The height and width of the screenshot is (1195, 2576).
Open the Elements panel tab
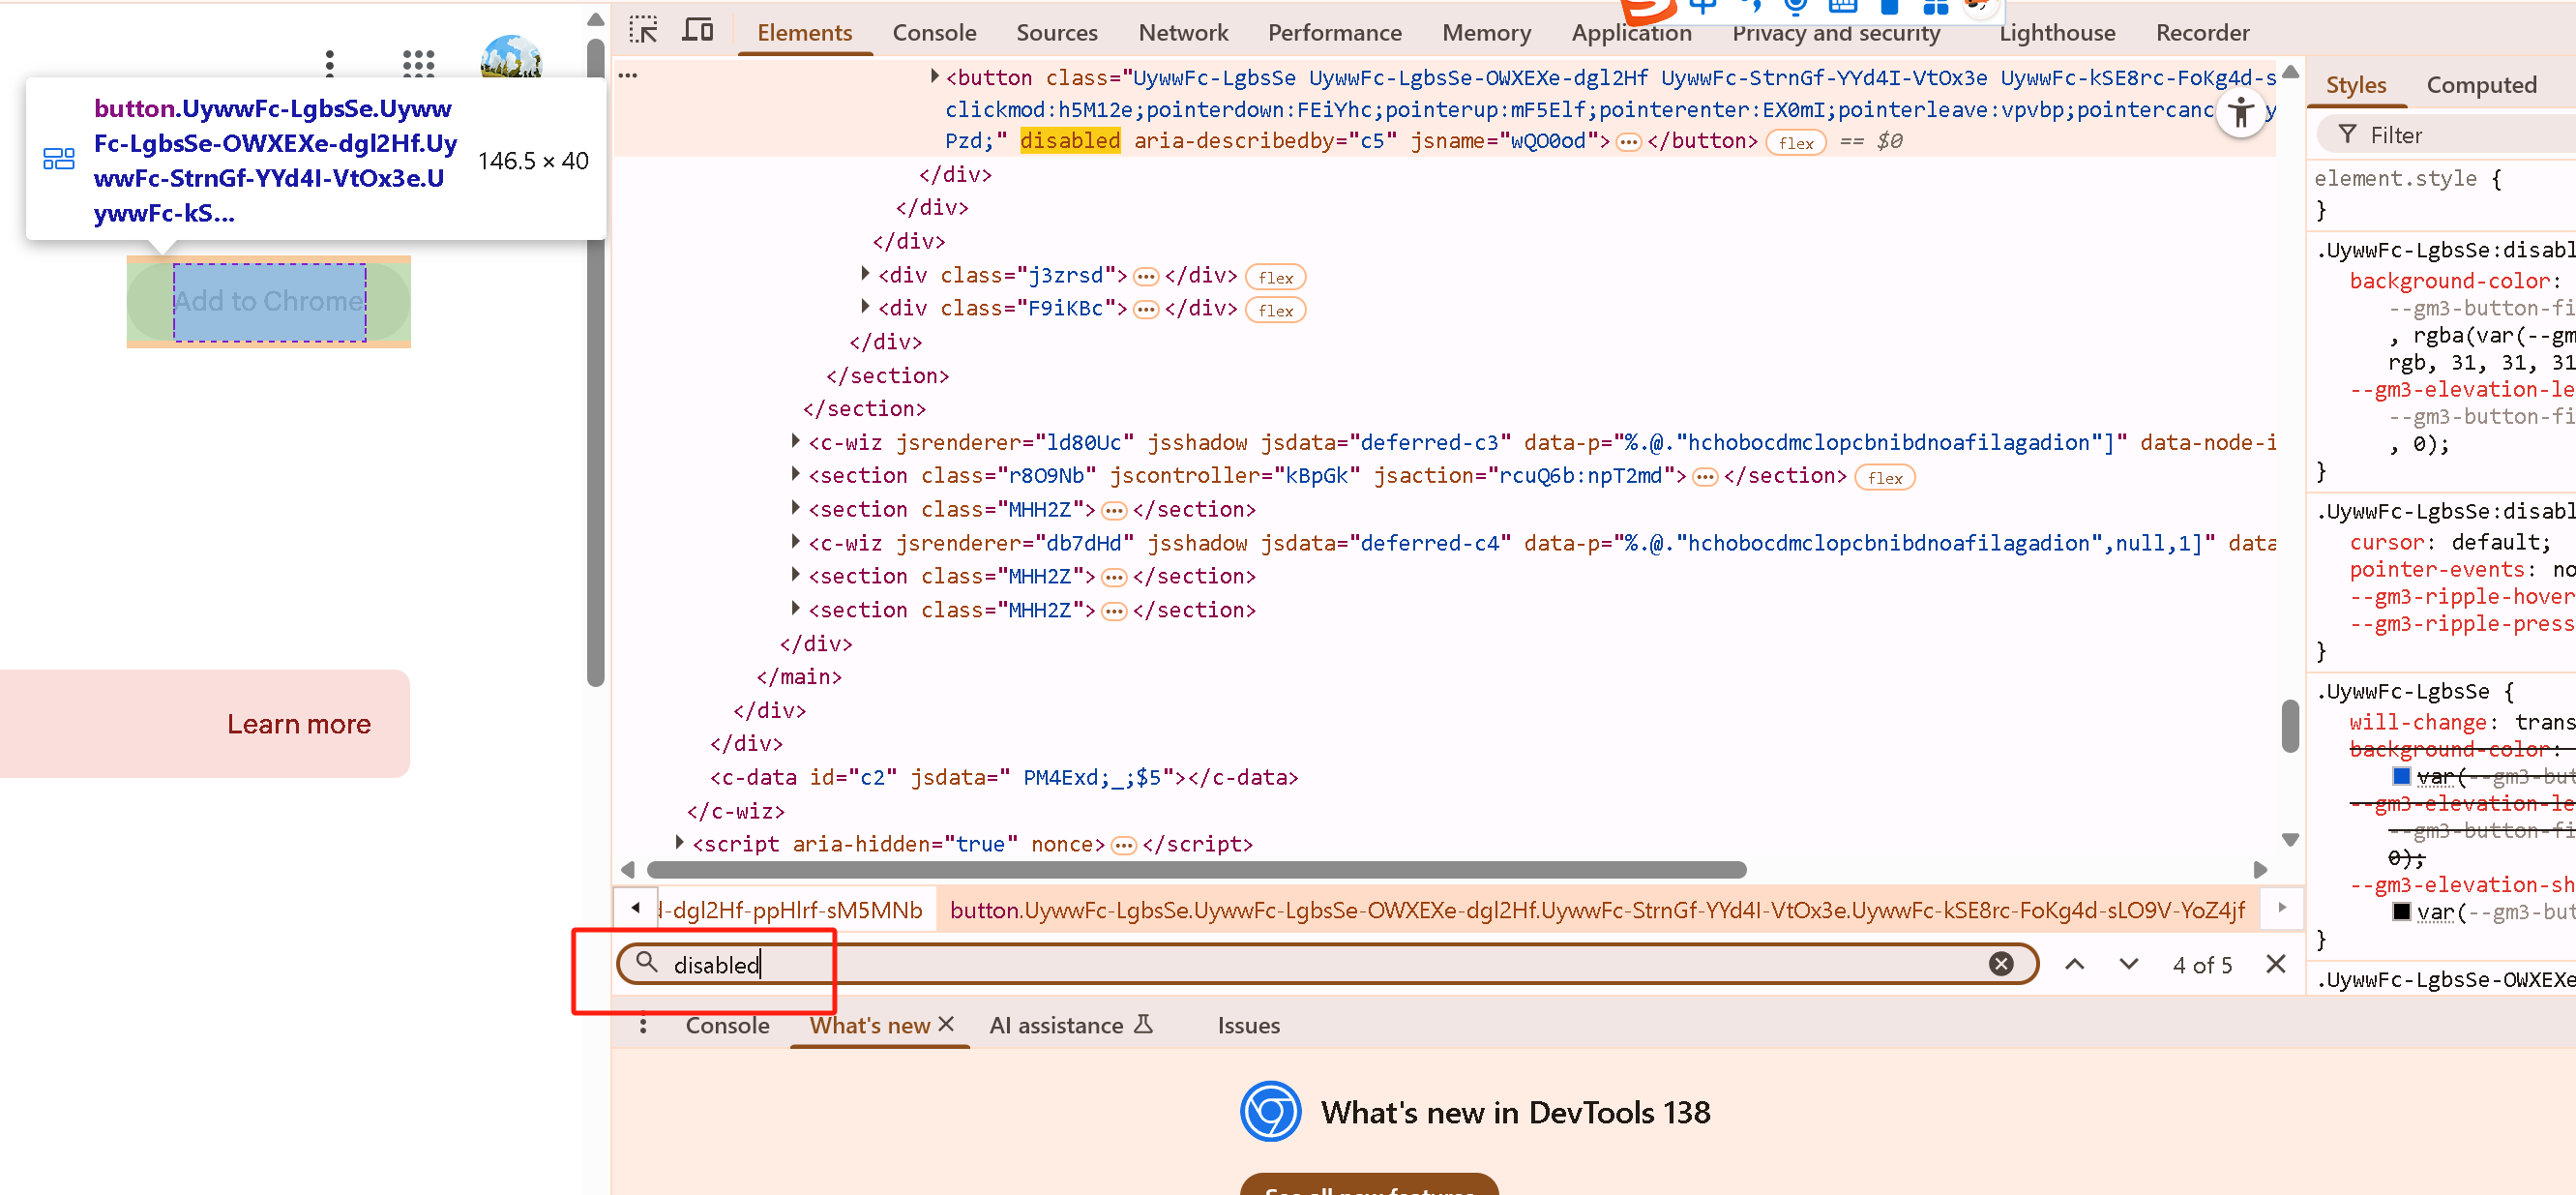[804, 33]
